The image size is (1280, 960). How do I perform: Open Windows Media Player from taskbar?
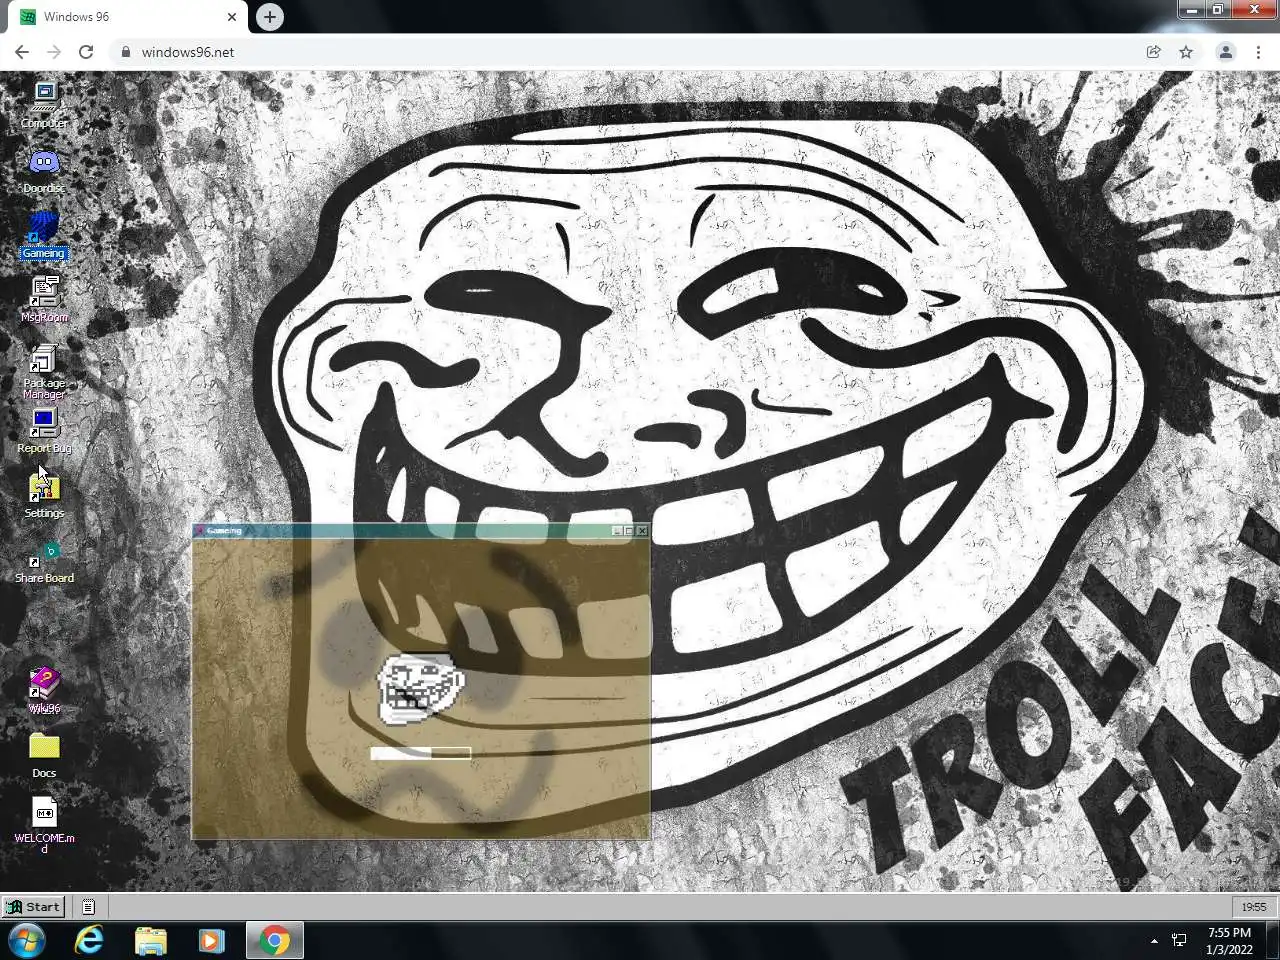(212, 940)
